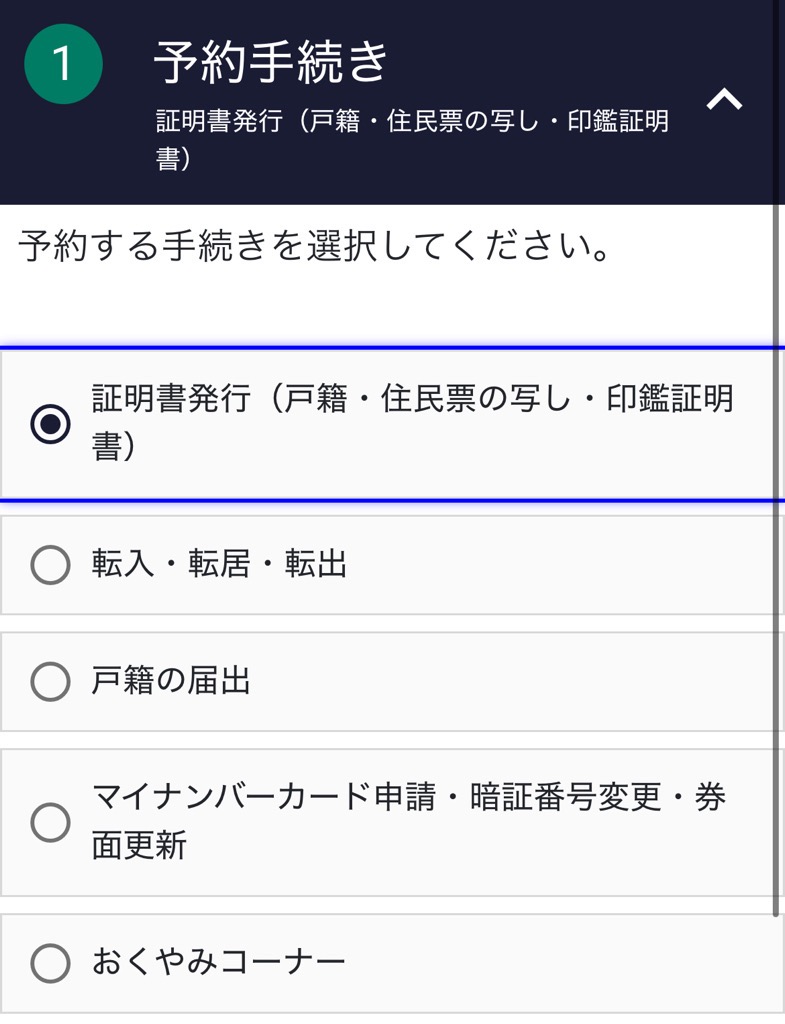
Task: Click the 予約手続き header title text
Action: point(270,62)
